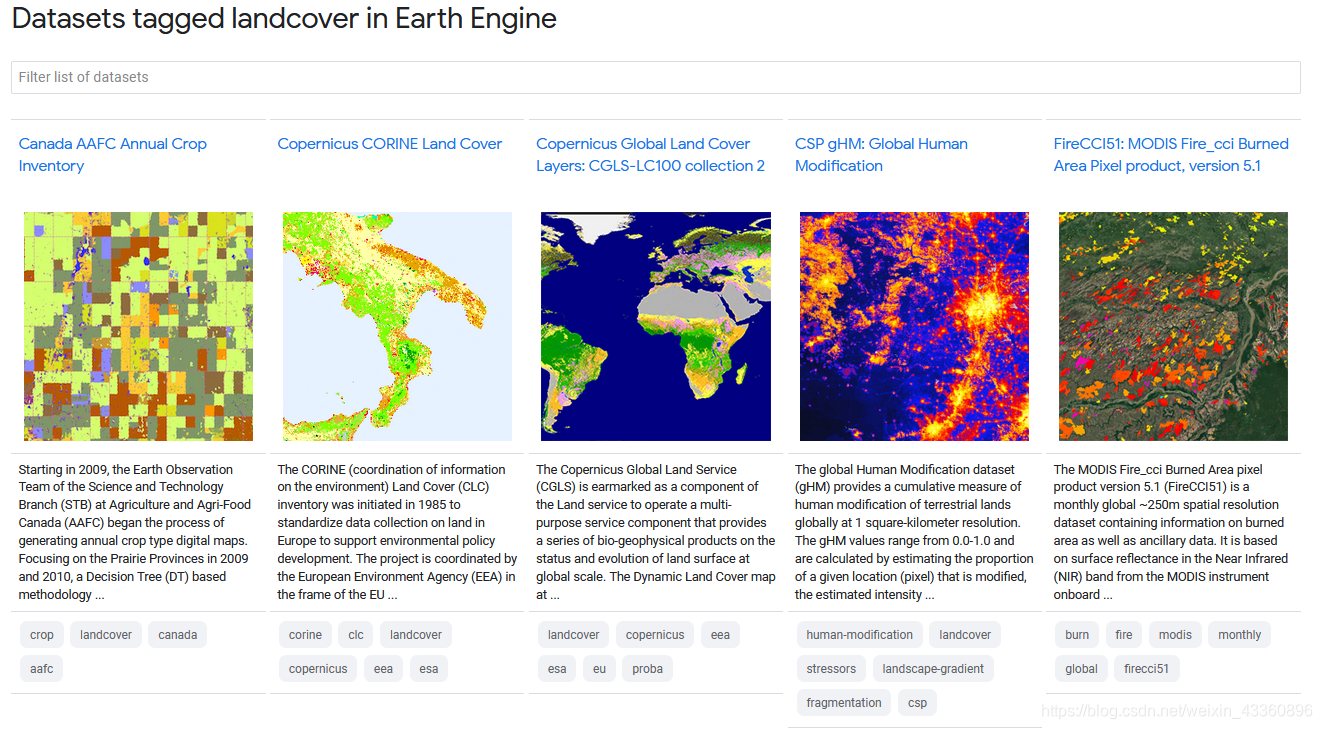Select the crop tag
This screenshot has width=1322, height=729.
coord(42,635)
